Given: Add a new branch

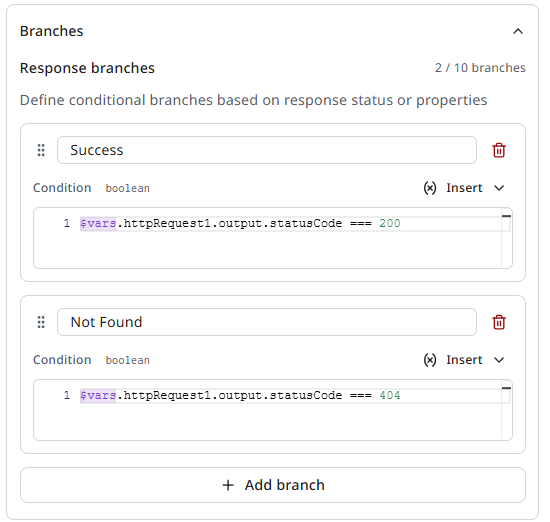Looking at the screenshot, I should (273, 485).
